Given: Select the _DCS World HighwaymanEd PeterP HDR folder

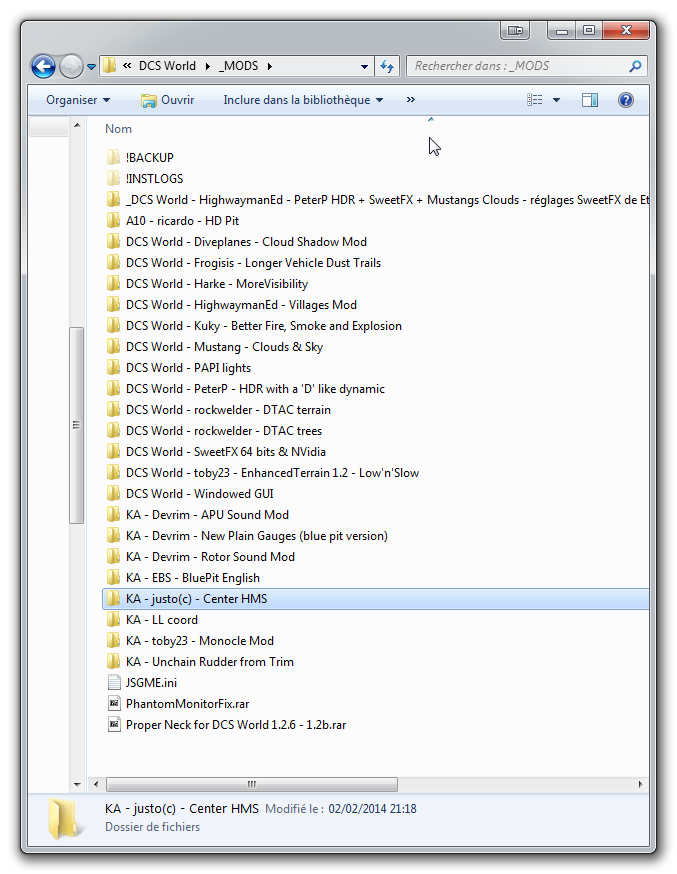Looking at the screenshot, I should coord(377,200).
